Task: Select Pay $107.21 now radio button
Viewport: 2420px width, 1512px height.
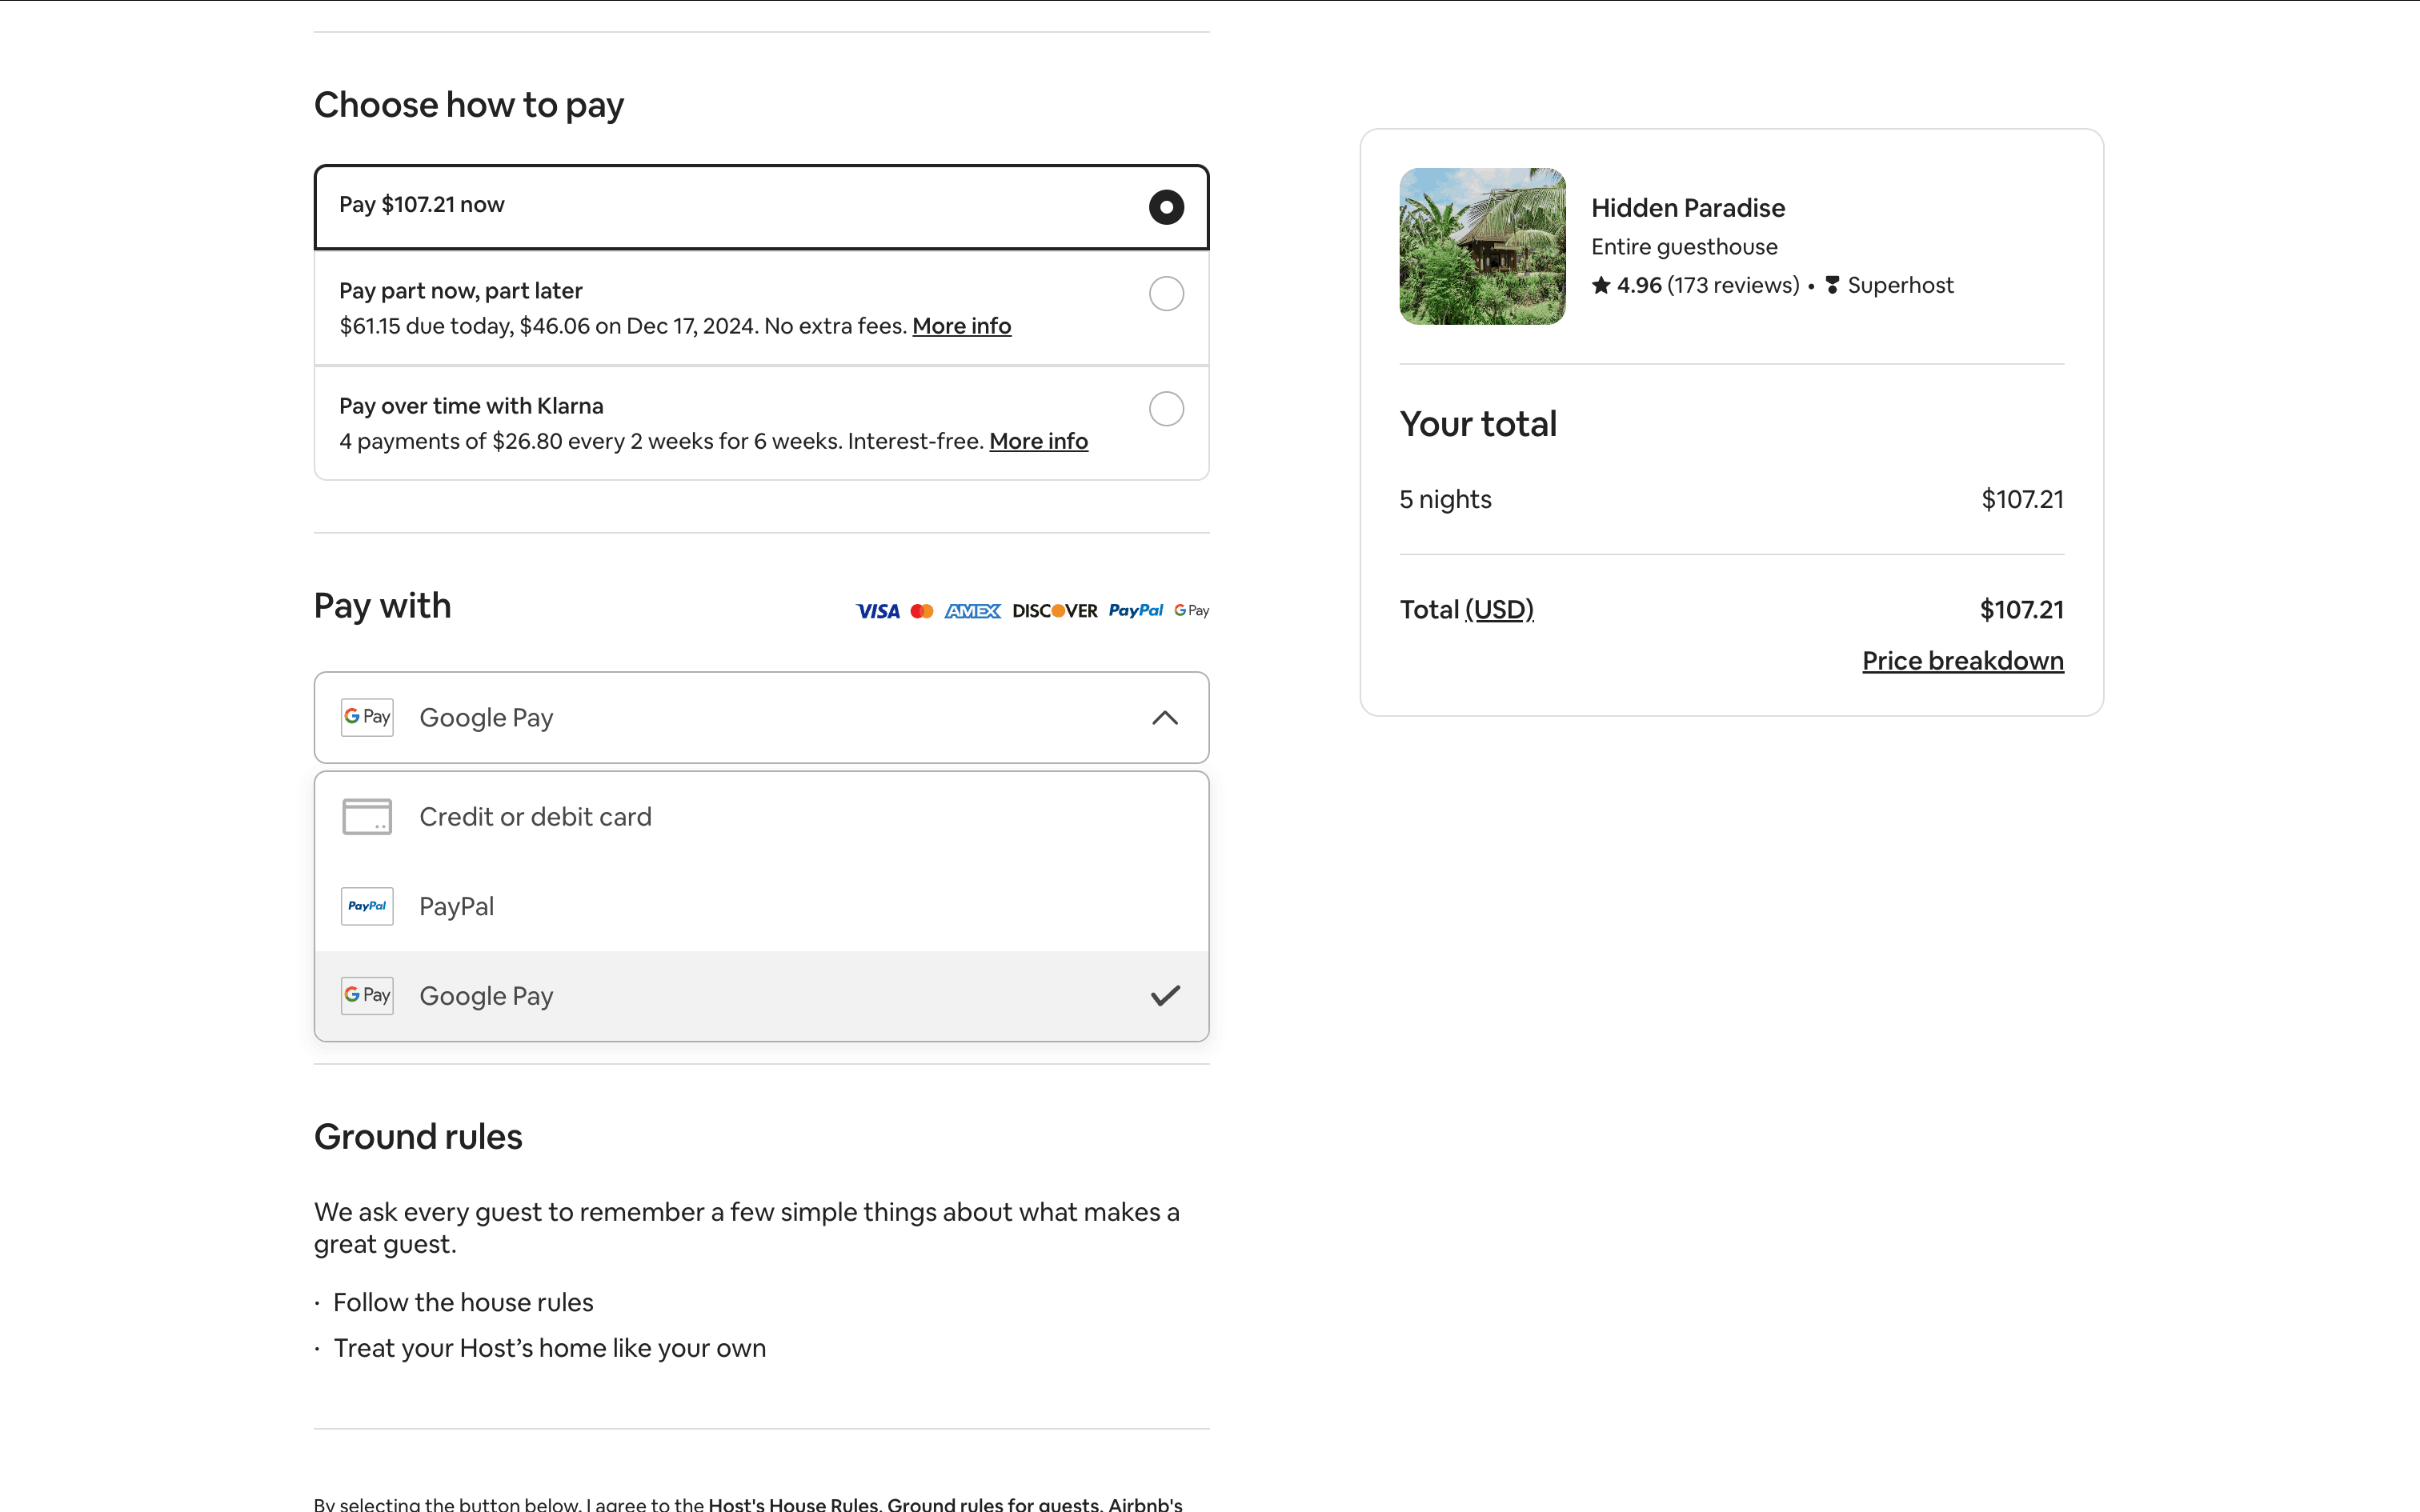Action: point(1166,207)
